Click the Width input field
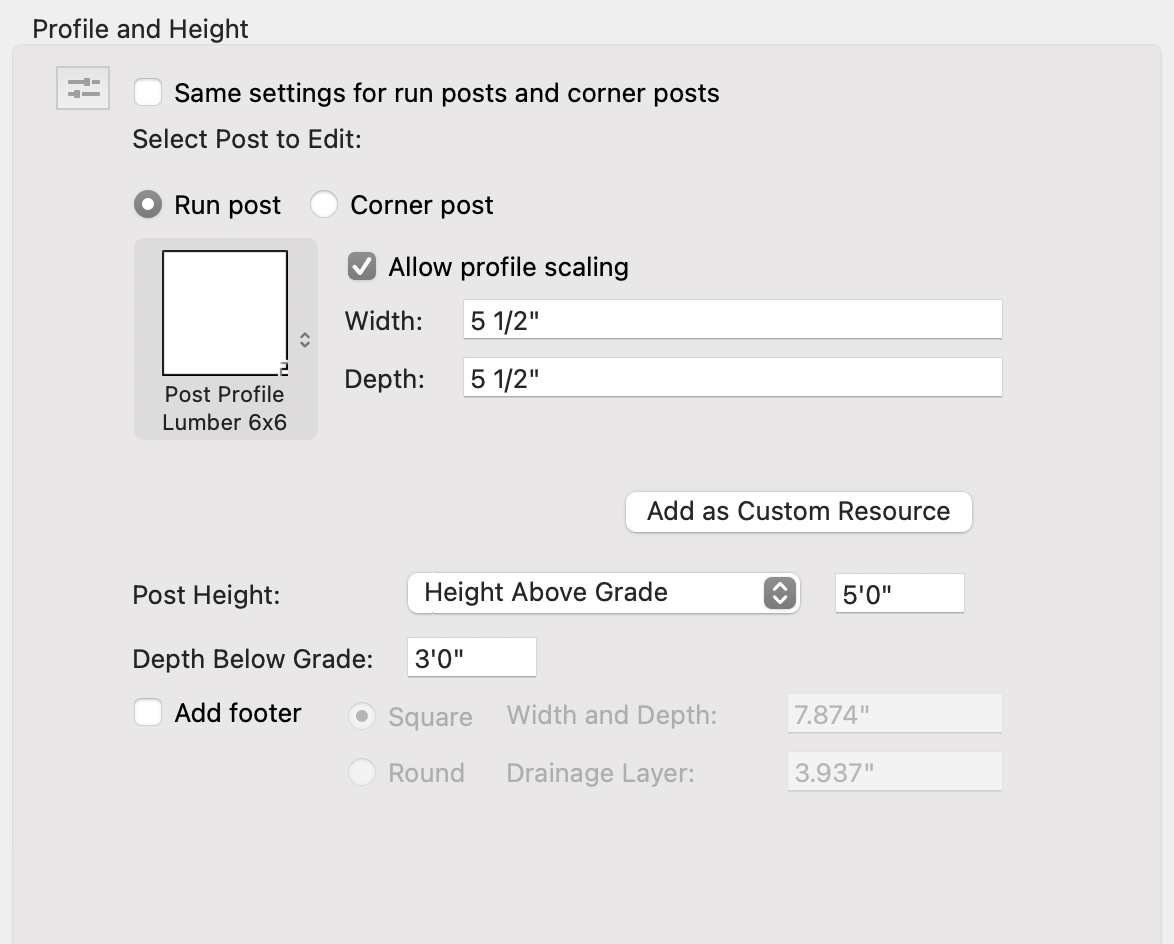This screenshot has height=944, width=1174. coord(731,320)
